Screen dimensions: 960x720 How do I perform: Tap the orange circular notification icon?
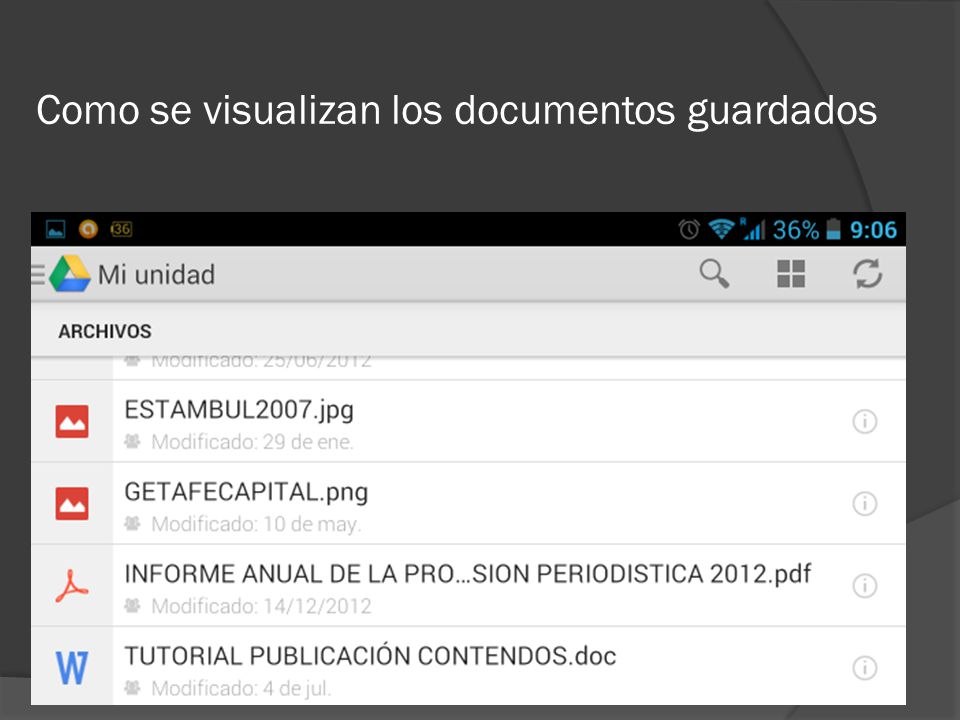coord(88,229)
